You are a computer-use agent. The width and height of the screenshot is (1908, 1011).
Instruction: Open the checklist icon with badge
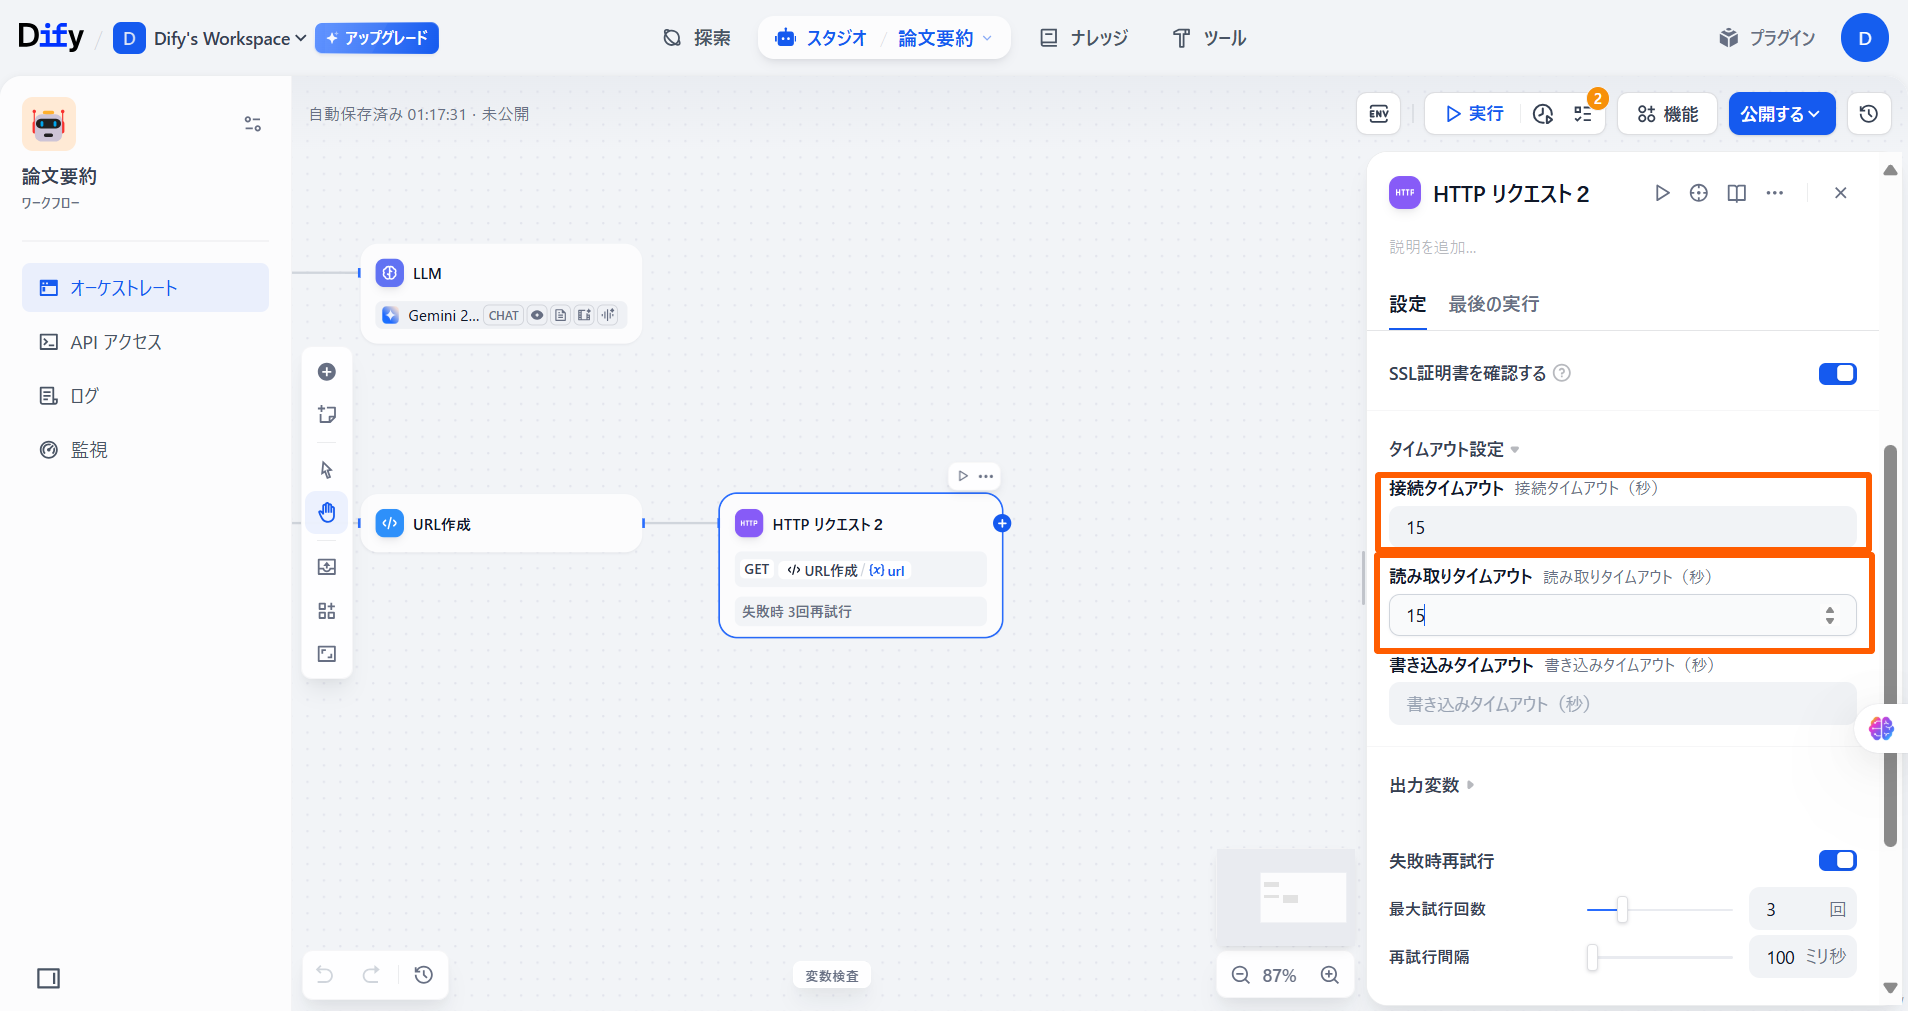click(x=1583, y=114)
